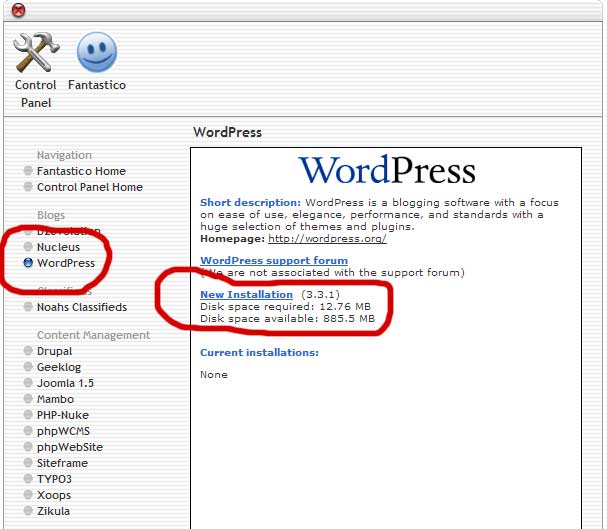Choose TYPO3 under Content Management
Image resolution: width=607 pixels, height=529 pixels.
click(54, 479)
